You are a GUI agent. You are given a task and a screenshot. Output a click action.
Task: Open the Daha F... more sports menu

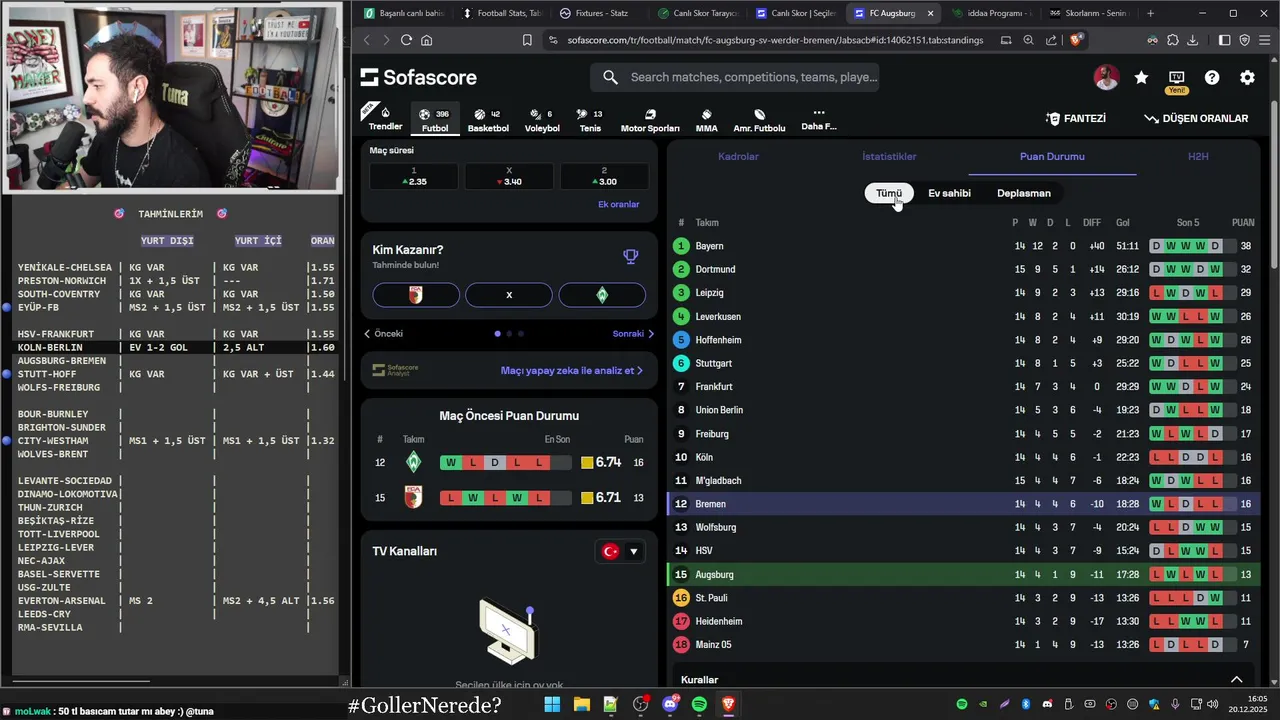(818, 120)
